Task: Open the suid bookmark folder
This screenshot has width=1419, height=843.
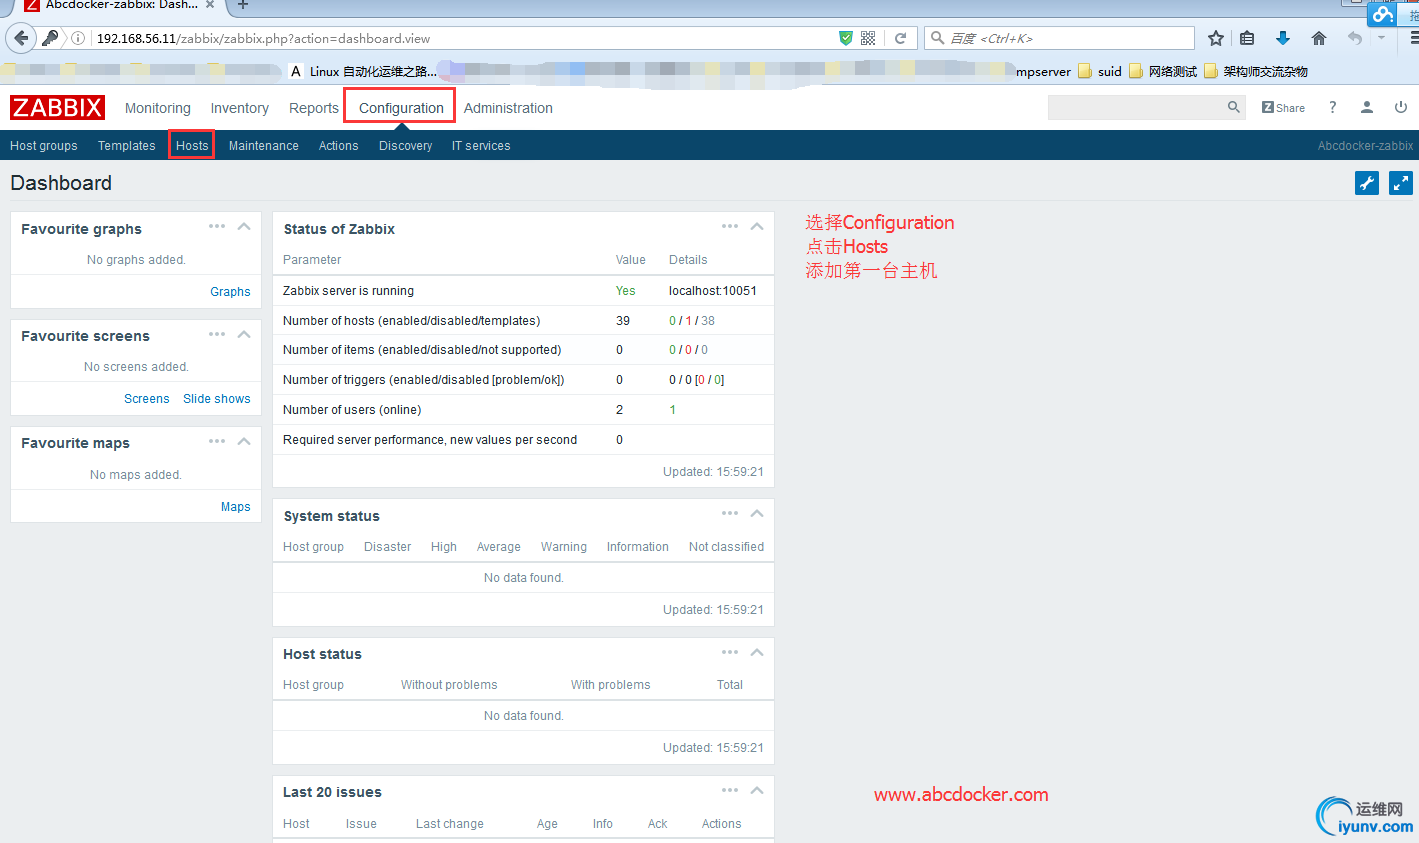Action: (x=1100, y=72)
